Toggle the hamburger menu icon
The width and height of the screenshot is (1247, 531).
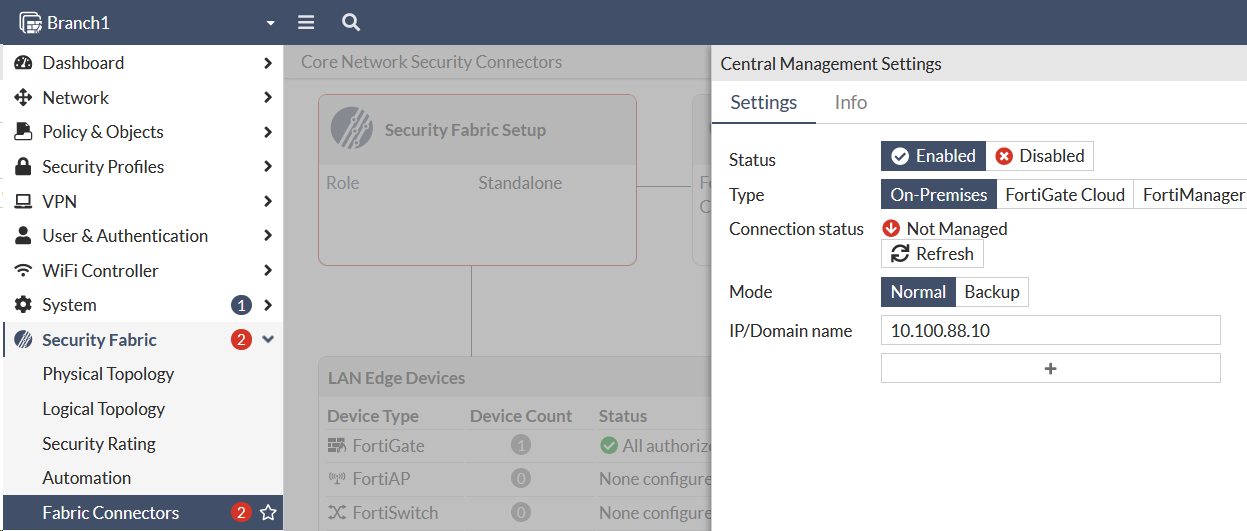[307, 22]
